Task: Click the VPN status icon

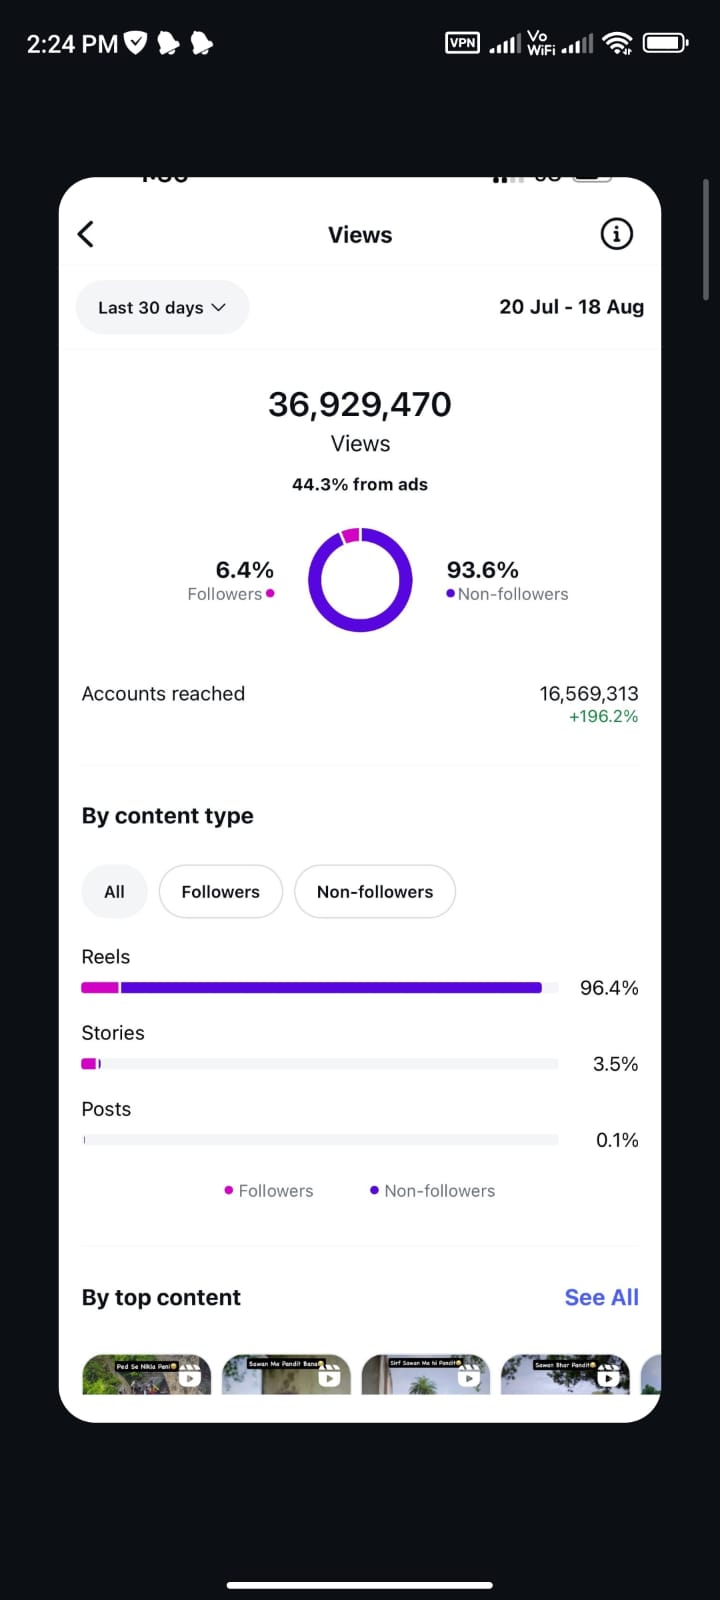Action: pyautogui.click(x=462, y=43)
